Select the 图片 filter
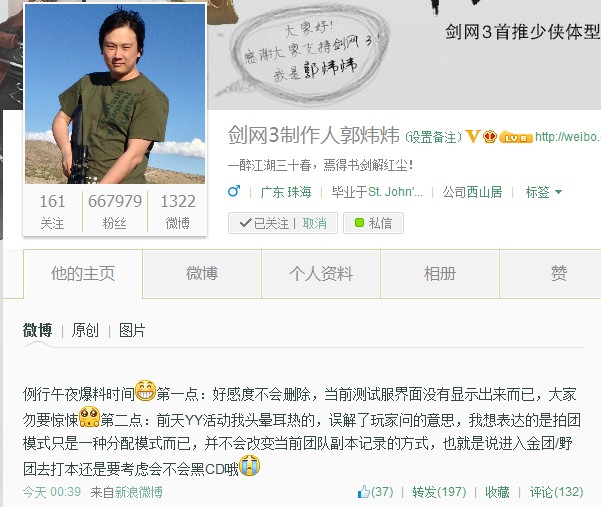Viewport: 601px width, 507px height. pyautogui.click(x=132, y=330)
